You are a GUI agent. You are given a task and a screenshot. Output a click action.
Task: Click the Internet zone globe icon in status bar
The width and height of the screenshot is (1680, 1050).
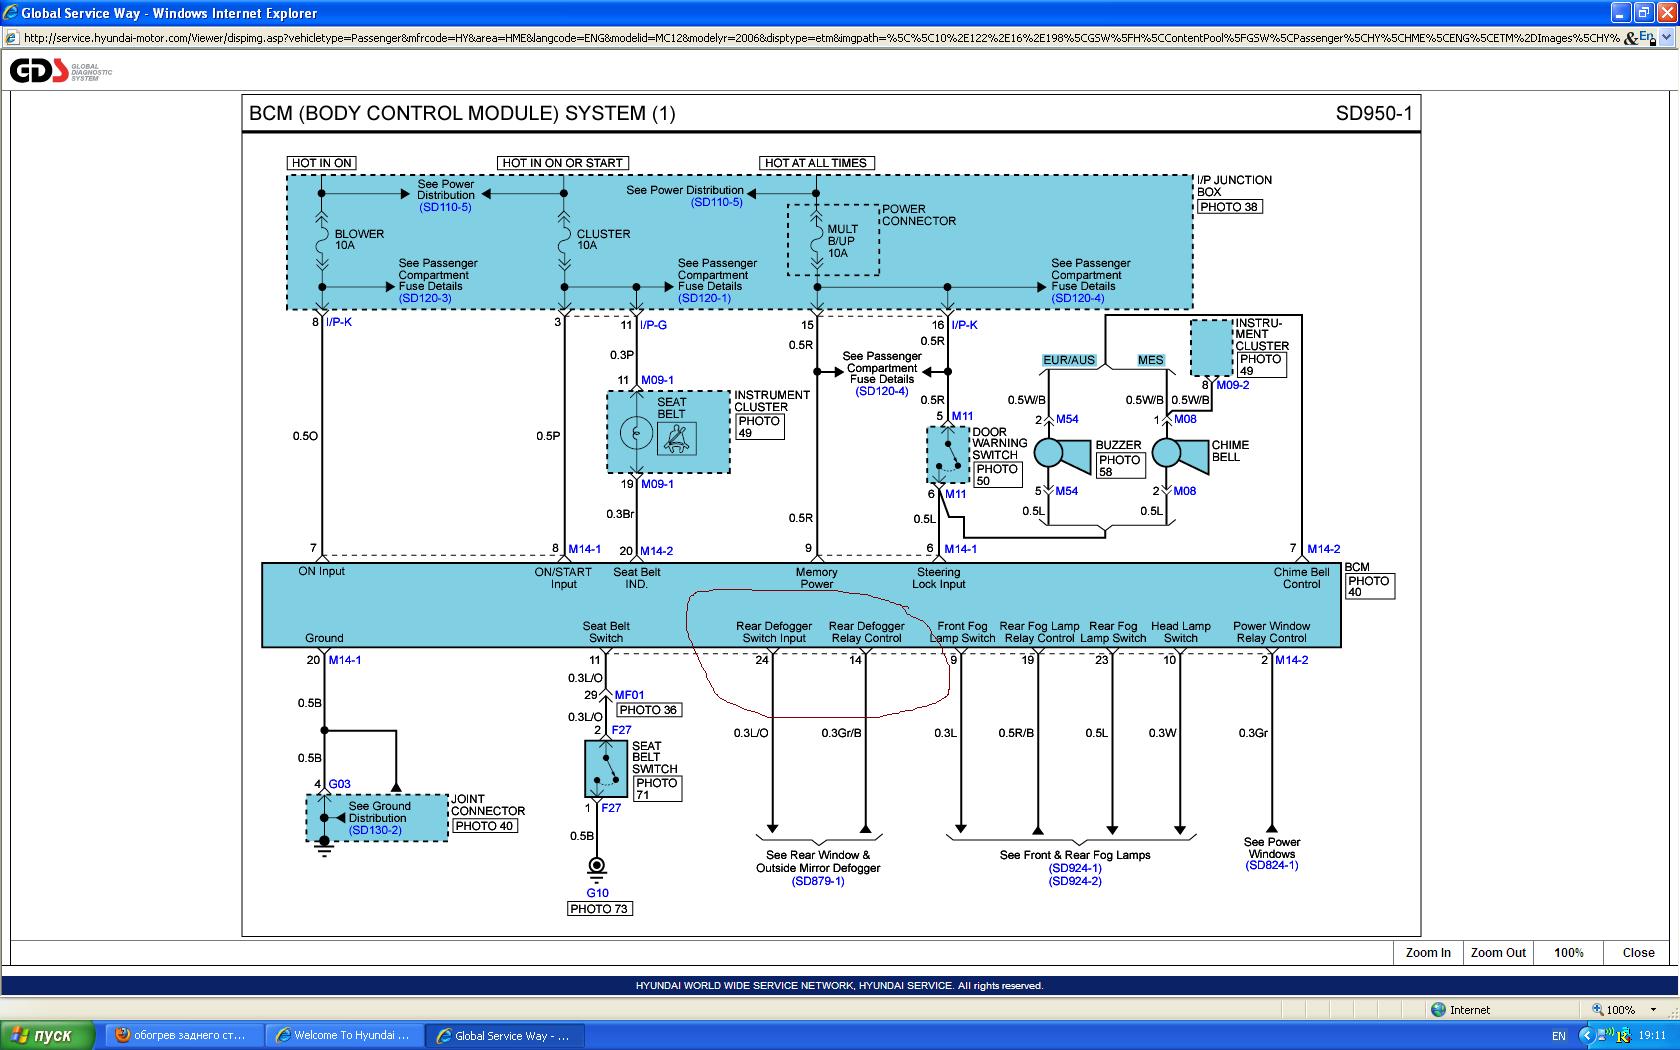[1438, 1010]
